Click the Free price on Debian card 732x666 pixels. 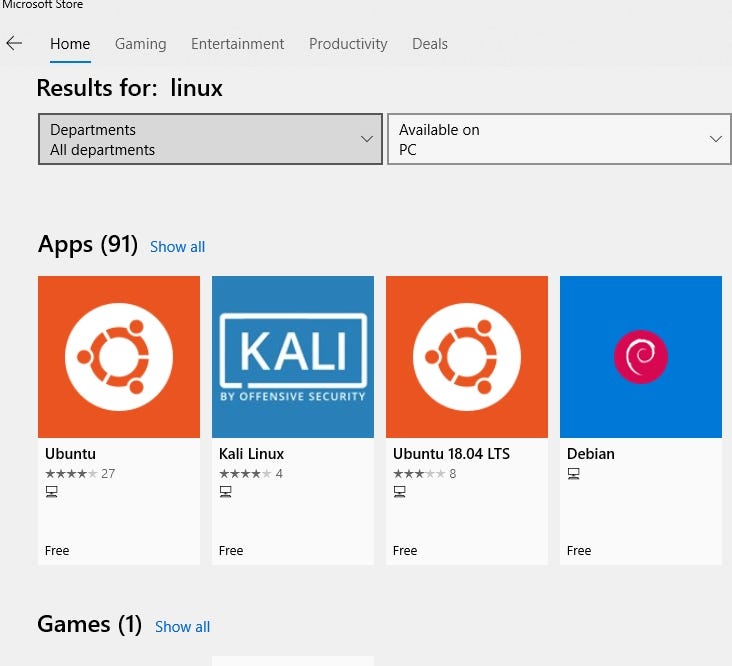(579, 551)
